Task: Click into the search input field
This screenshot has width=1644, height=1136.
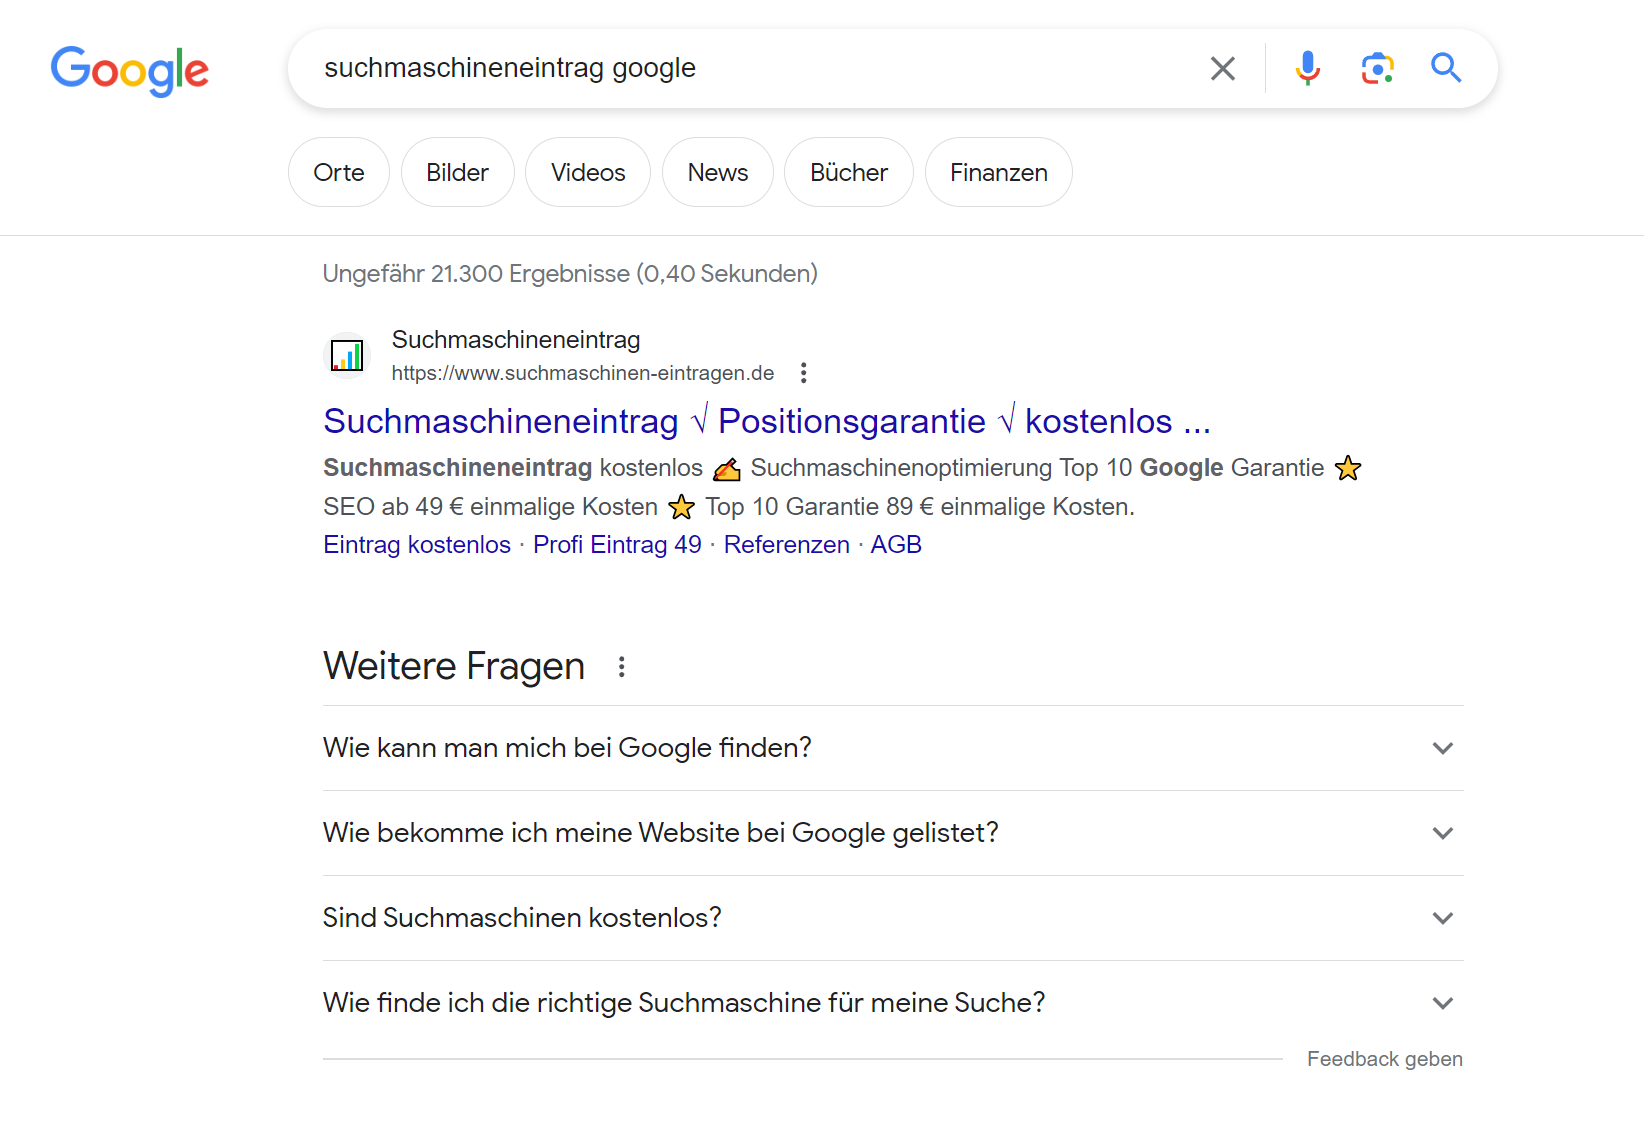Action: coord(750,68)
